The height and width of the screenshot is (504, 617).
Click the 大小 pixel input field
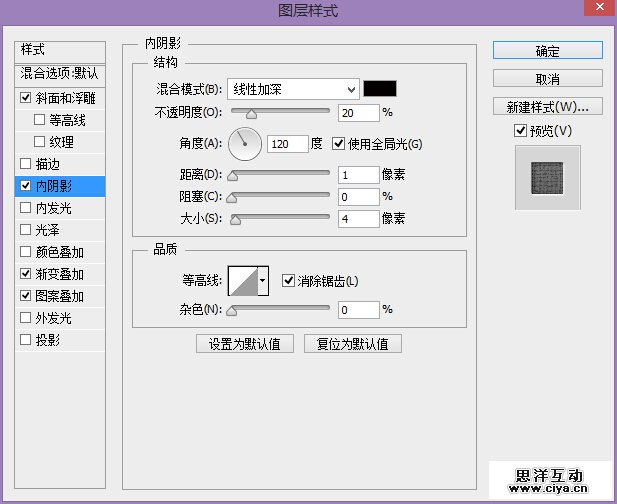pyautogui.click(x=358, y=219)
